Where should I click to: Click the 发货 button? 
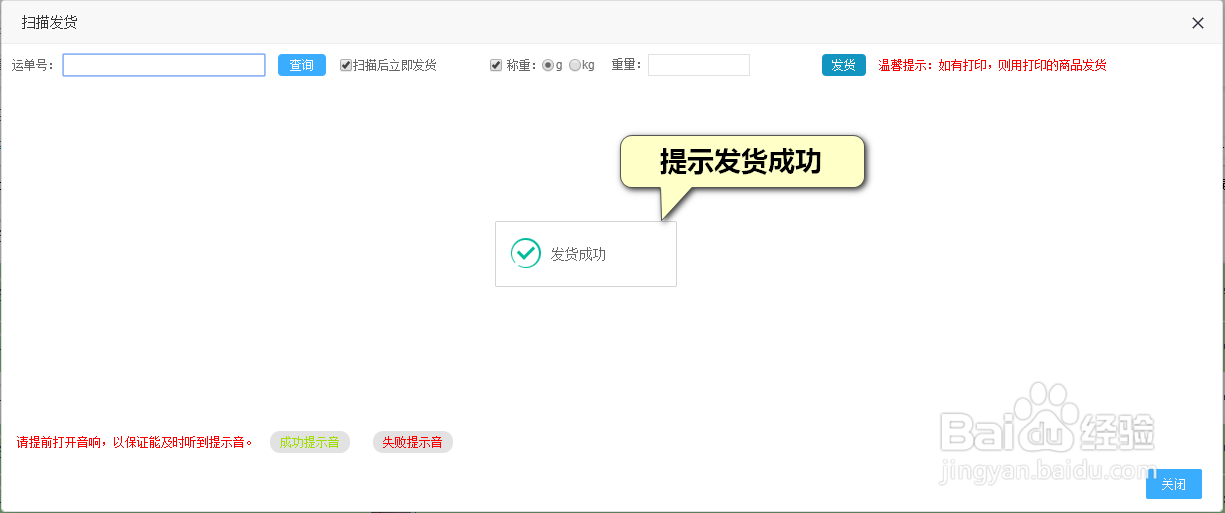coord(844,65)
